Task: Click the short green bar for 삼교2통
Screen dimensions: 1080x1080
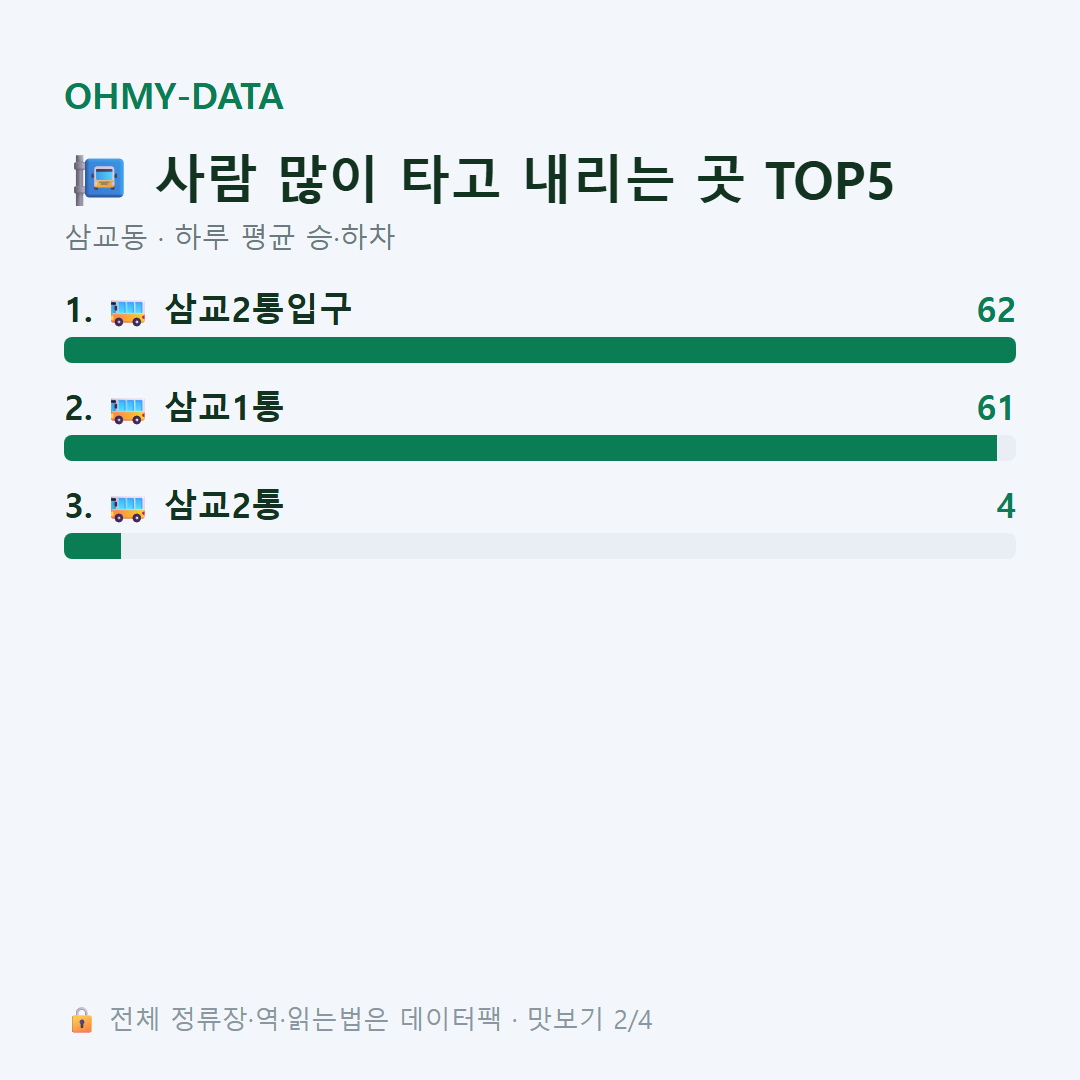Action: [x=92, y=546]
